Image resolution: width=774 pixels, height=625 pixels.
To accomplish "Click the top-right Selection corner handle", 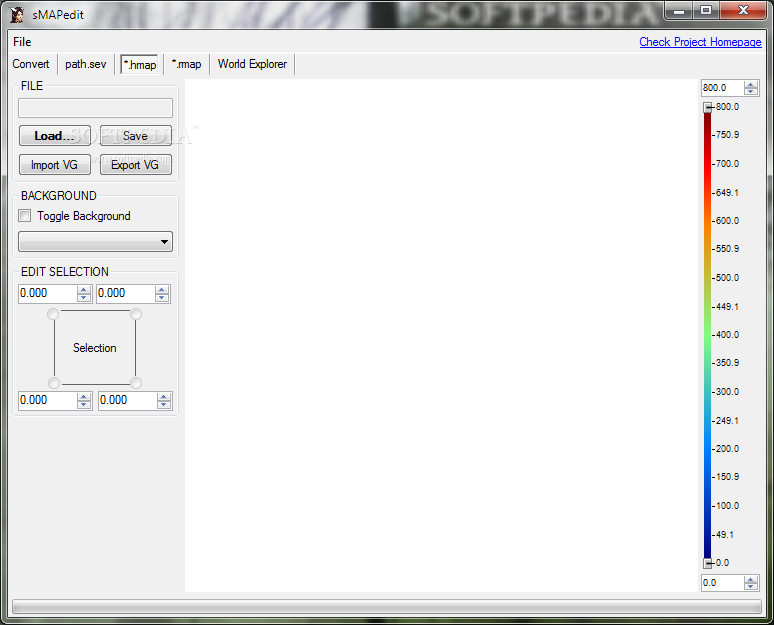I will pos(136,314).
